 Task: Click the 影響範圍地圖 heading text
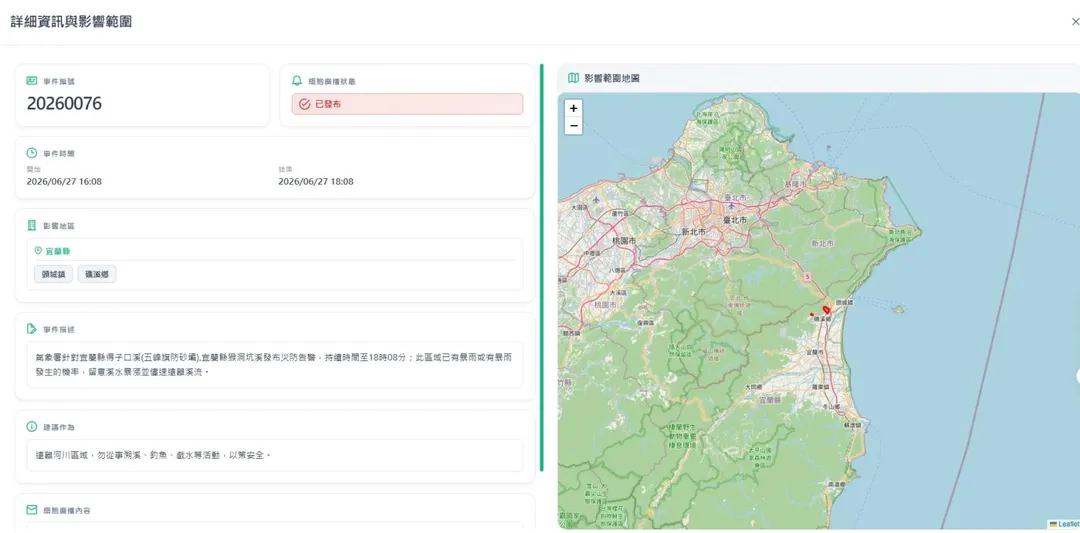pyautogui.click(x=612, y=79)
